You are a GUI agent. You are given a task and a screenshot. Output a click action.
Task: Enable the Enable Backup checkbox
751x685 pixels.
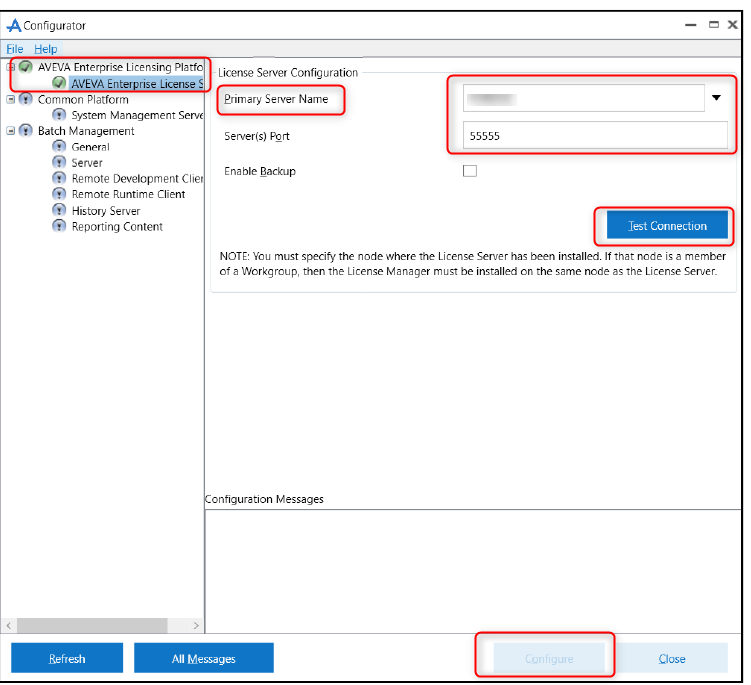(x=470, y=171)
